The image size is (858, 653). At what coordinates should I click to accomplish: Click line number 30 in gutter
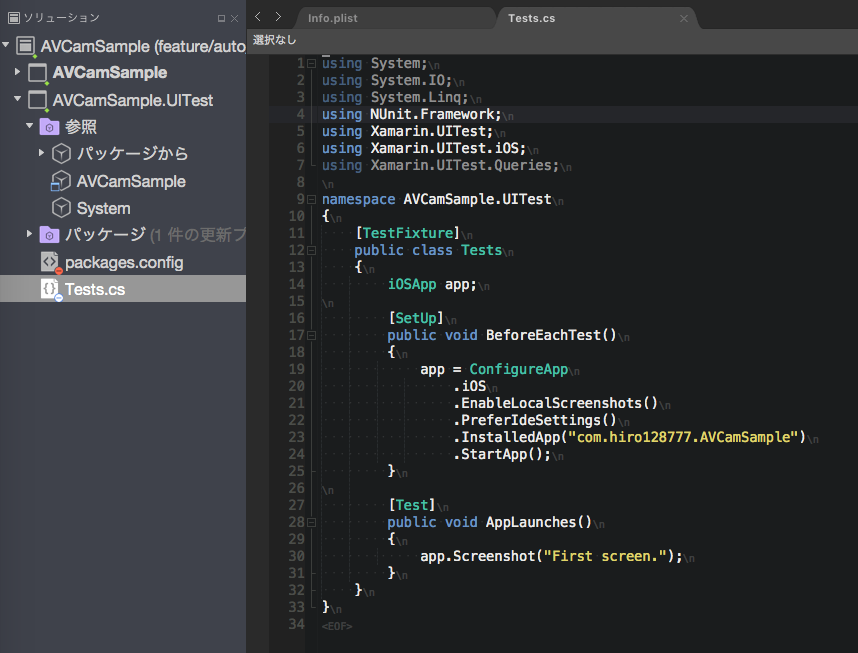[296, 556]
